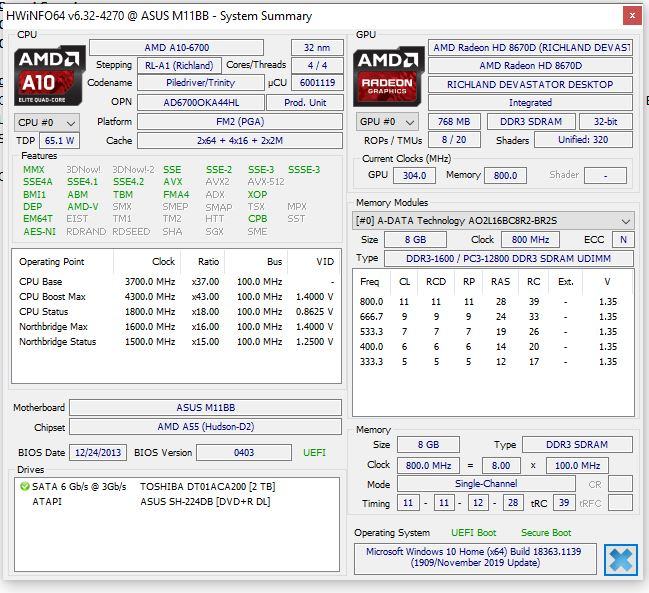Click the memory clock 800.0 MHz field
This screenshot has width=649, height=593.
click(428, 466)
